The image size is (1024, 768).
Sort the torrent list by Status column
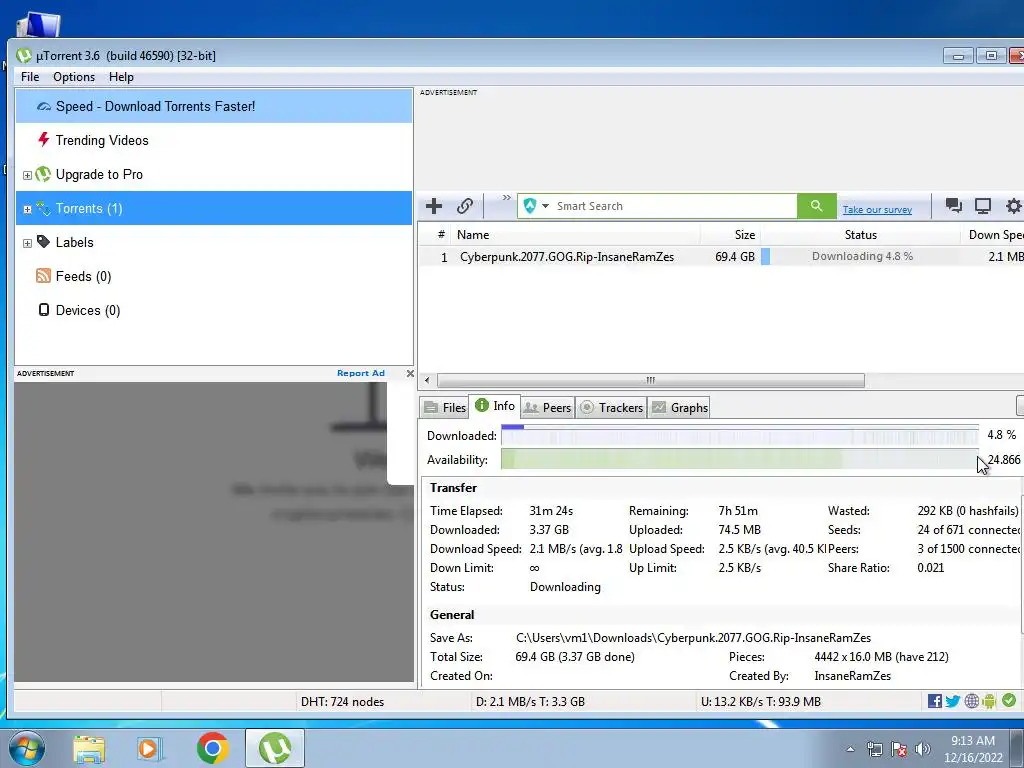coord(860,234)
